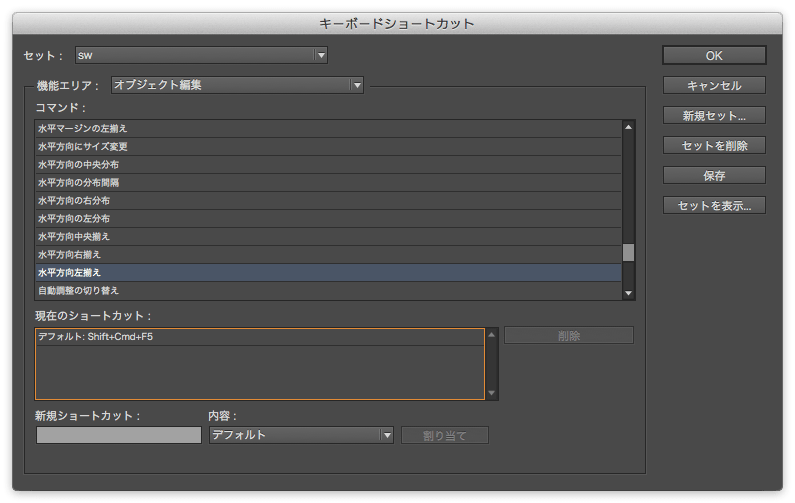This screenshot has height=503, width=795.
Task: Select command 水平方向の中央分布
Action: [328, 165]
